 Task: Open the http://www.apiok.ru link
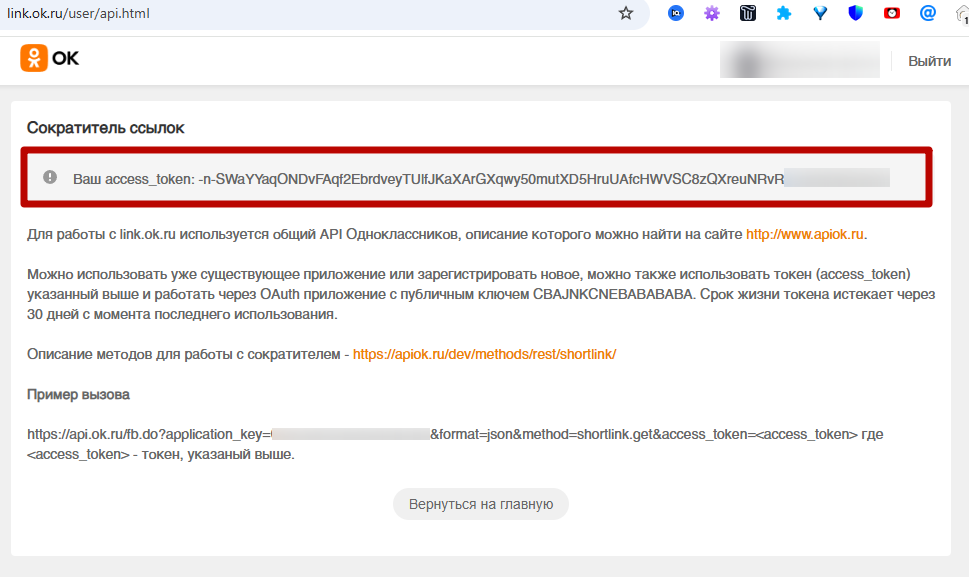(x=805, y=234)
